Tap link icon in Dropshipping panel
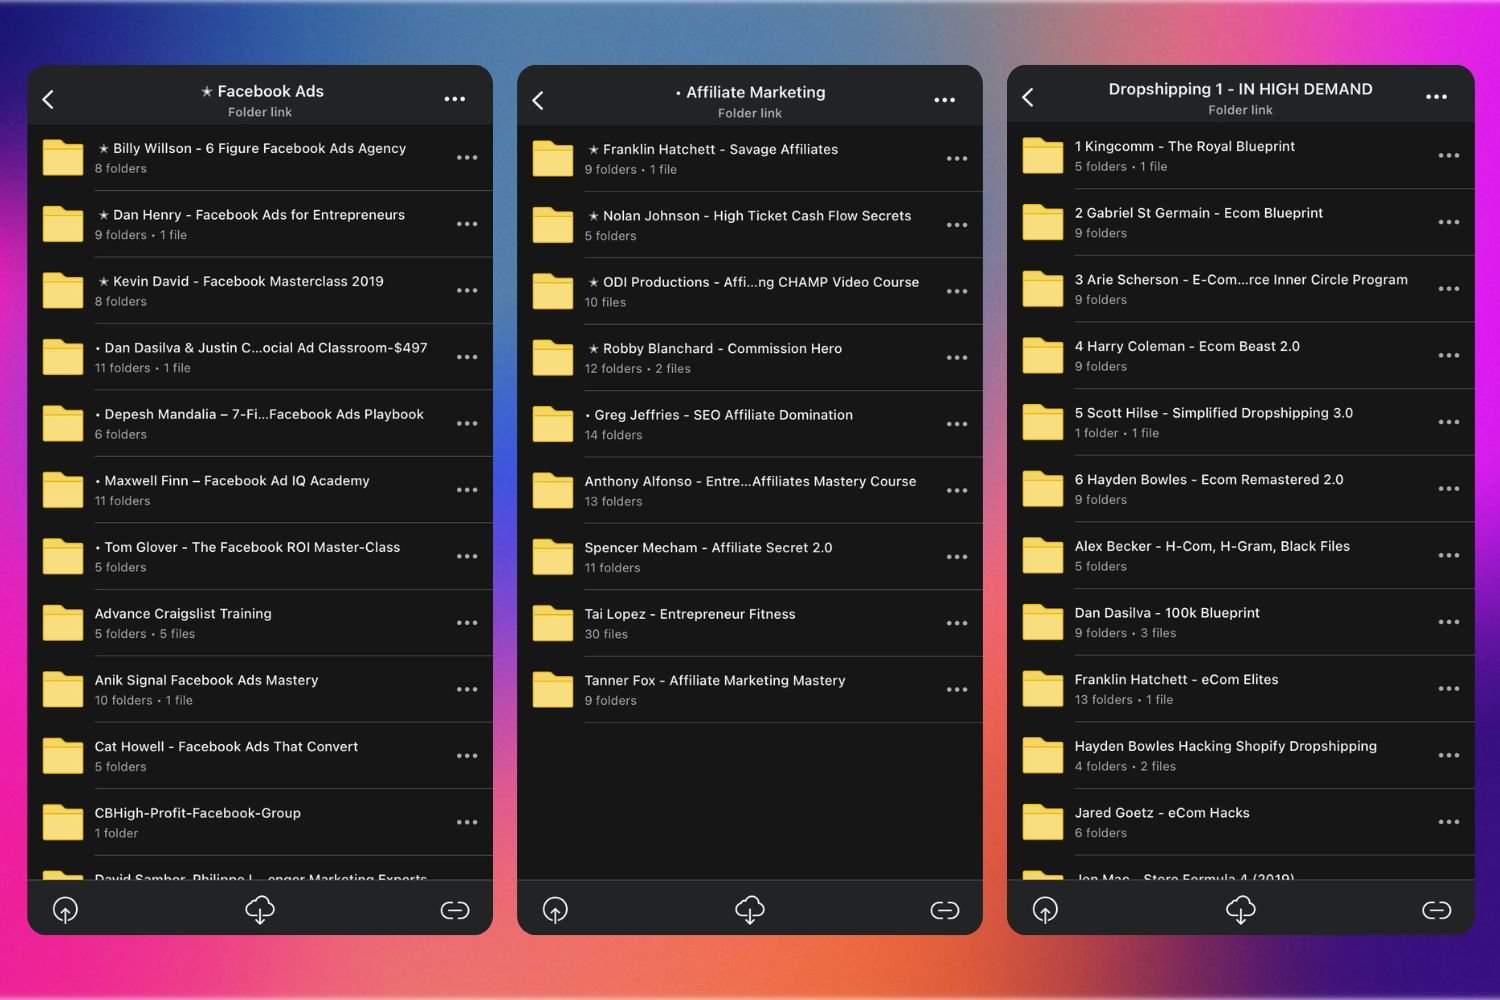This screenshot has height=1000, width=1500. (1437, 910)
